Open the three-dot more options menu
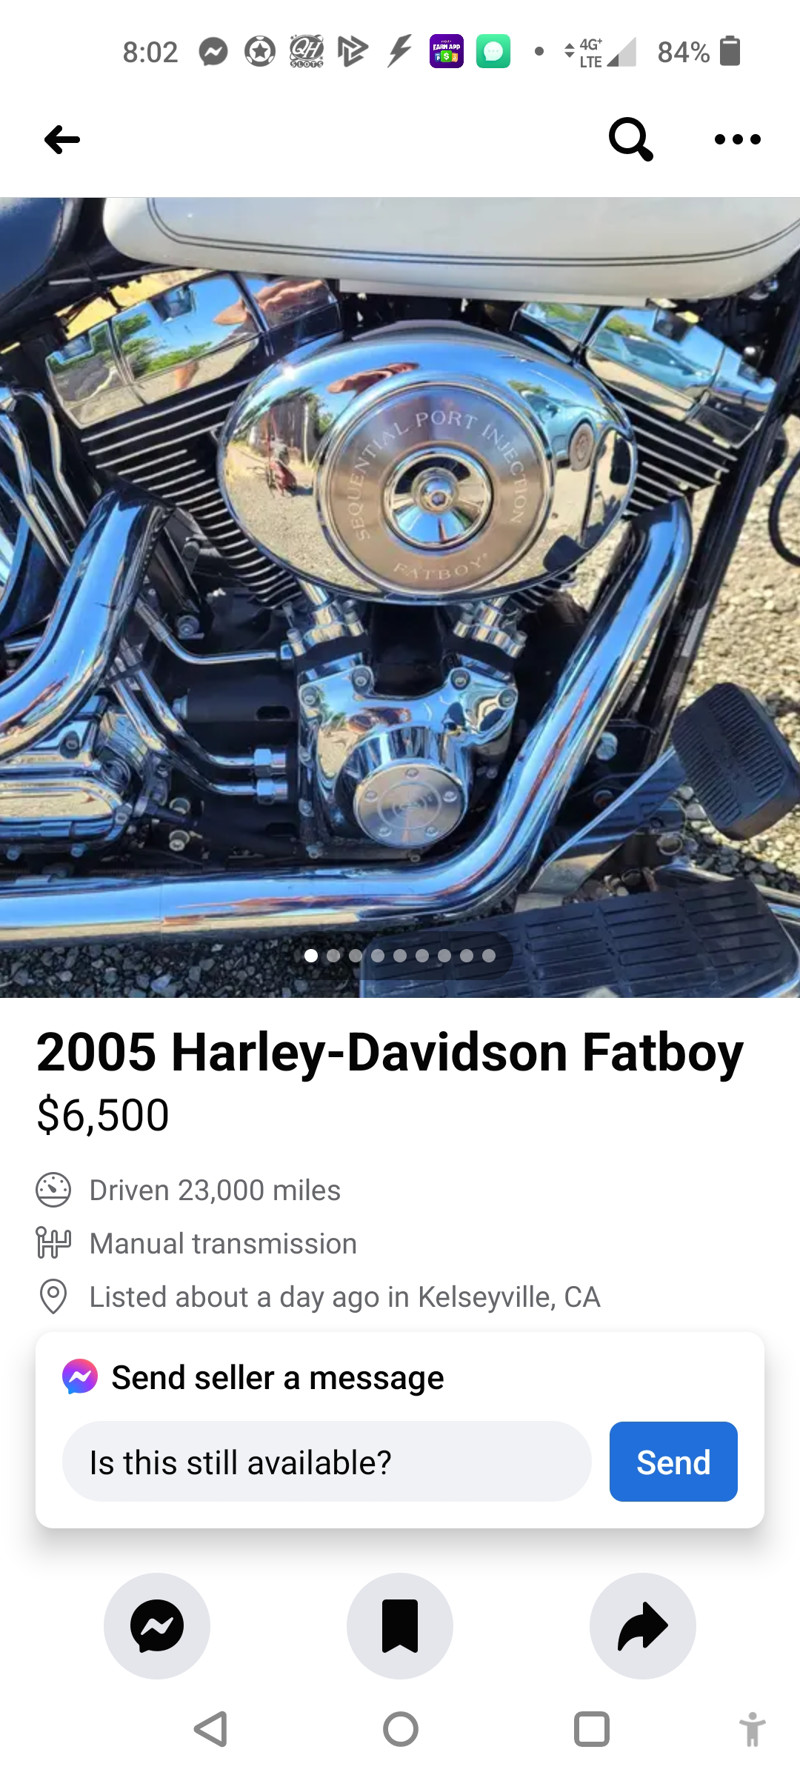This screenshot has height=1778, width=800. 738,139
